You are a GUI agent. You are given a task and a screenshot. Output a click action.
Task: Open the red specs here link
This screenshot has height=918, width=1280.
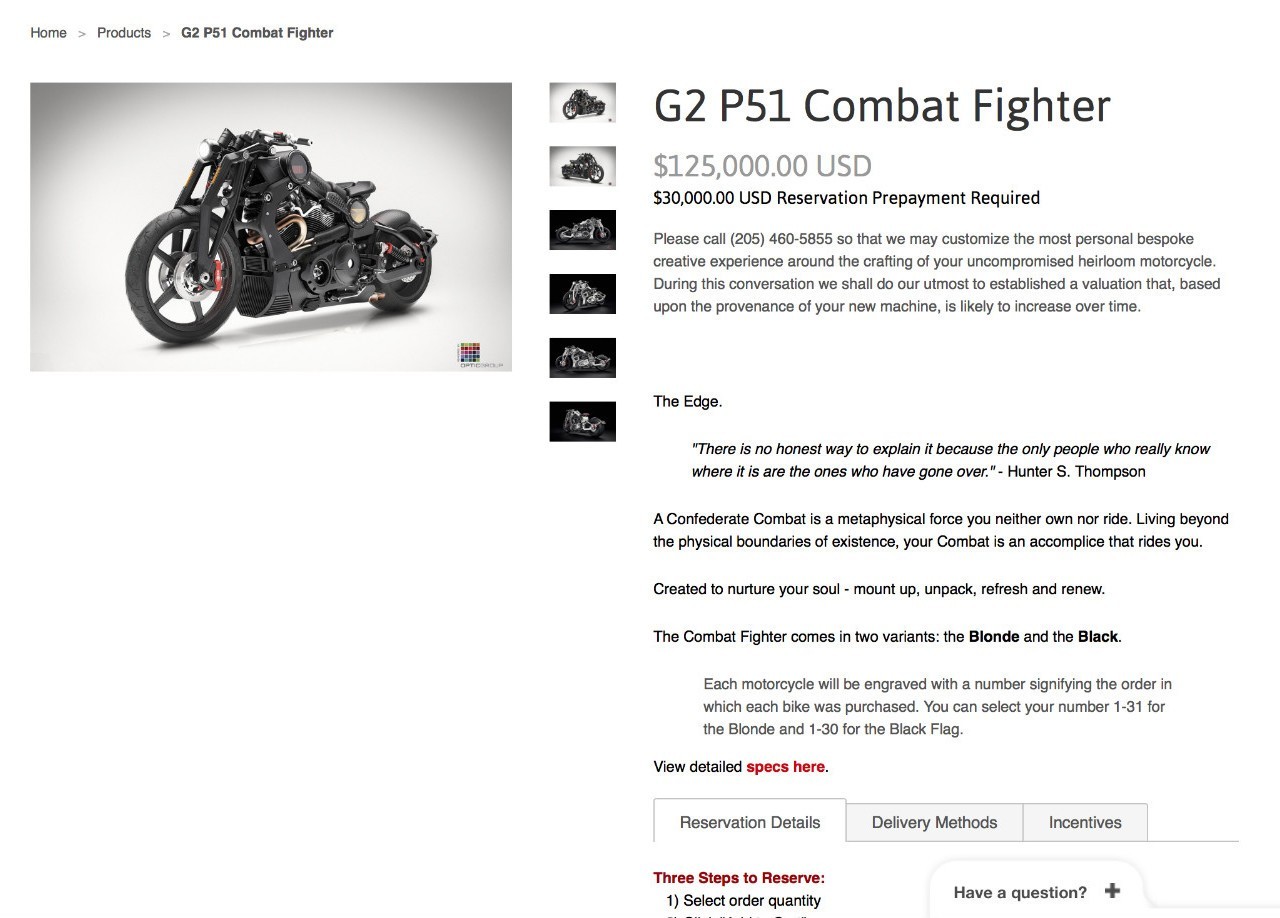coord(785,767)
